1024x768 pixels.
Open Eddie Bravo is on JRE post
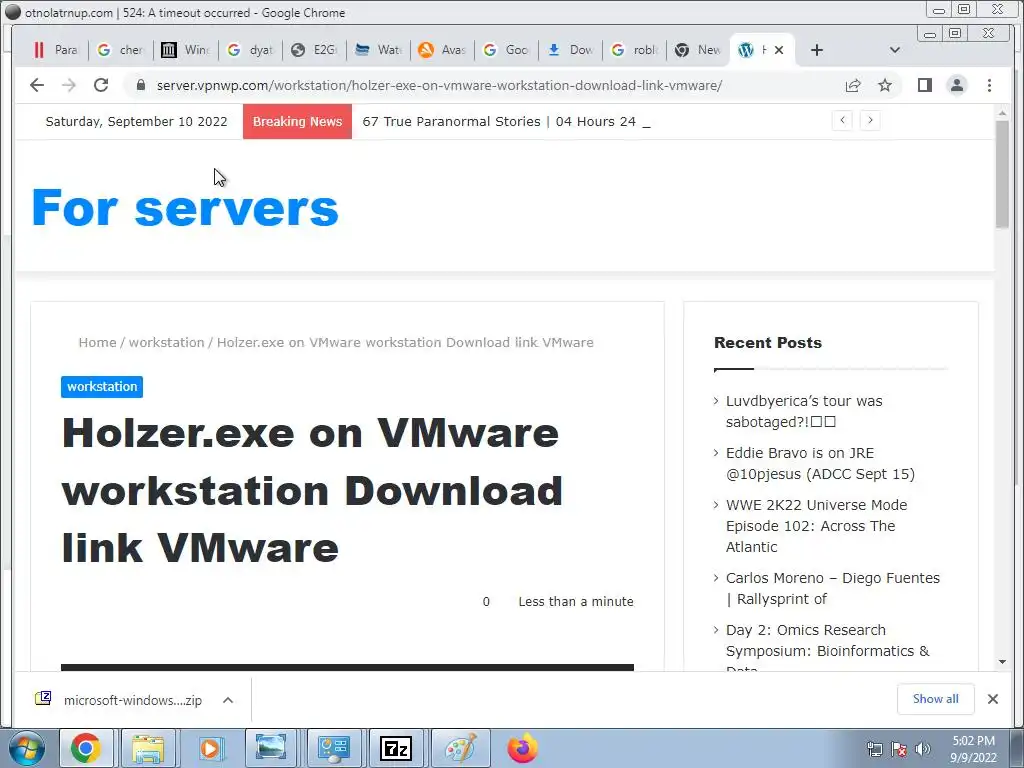tap(820, 464)
